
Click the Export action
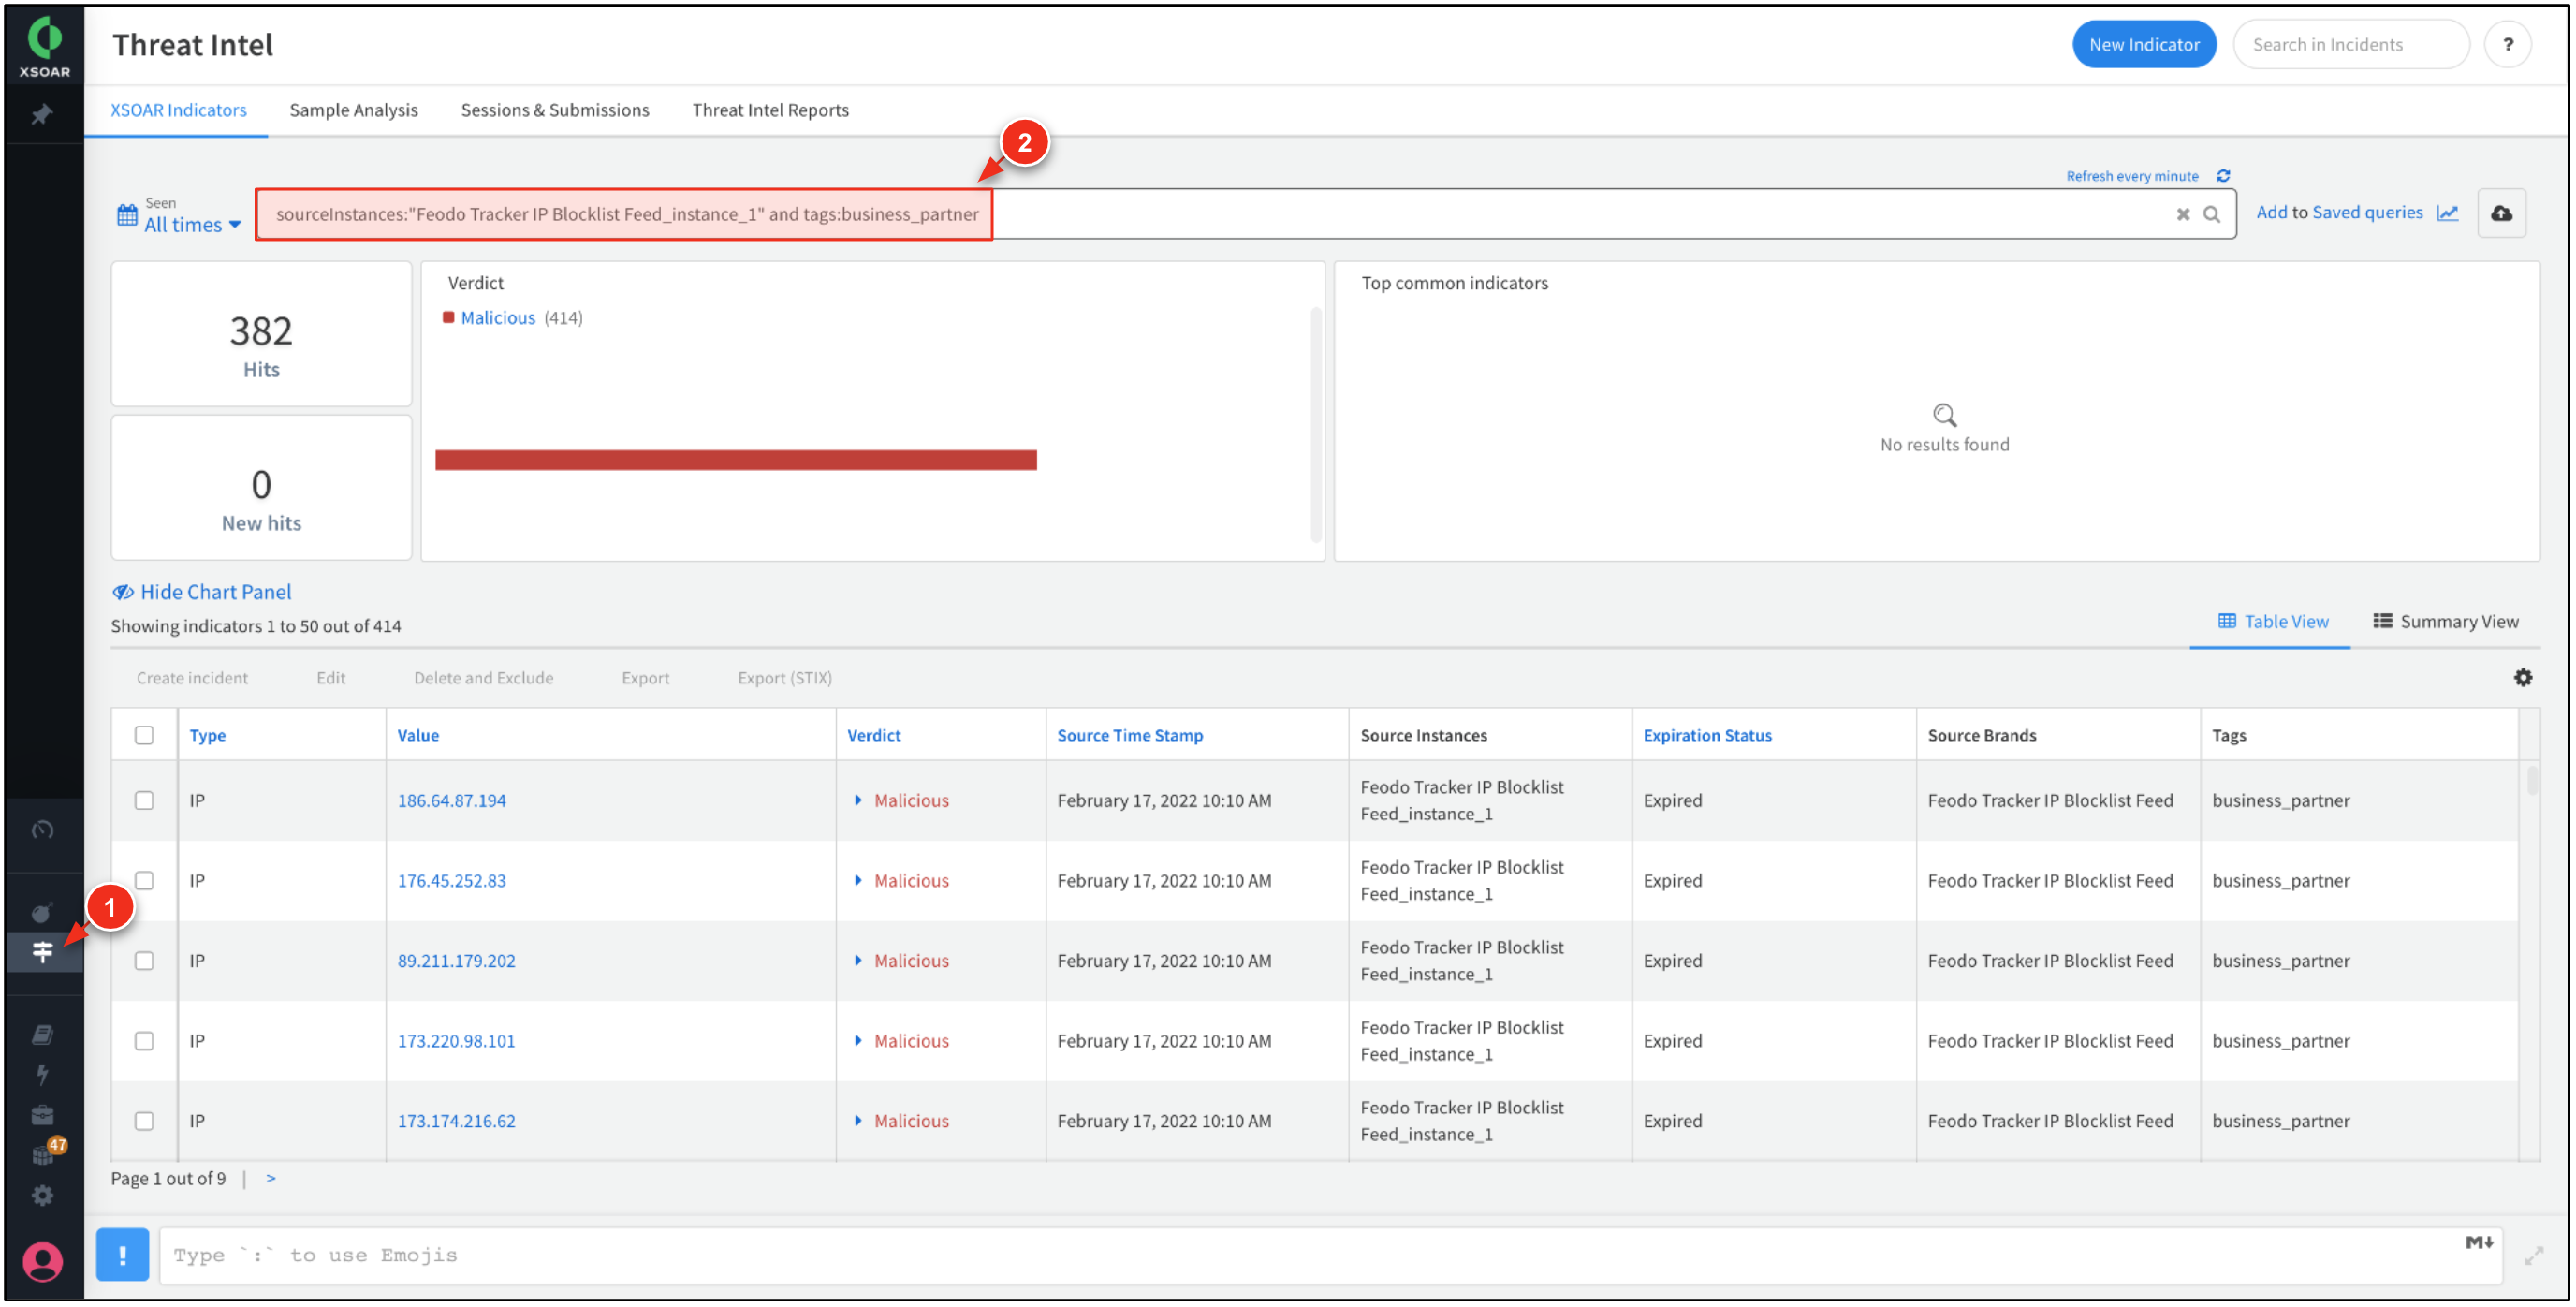(x=645, y=678)
